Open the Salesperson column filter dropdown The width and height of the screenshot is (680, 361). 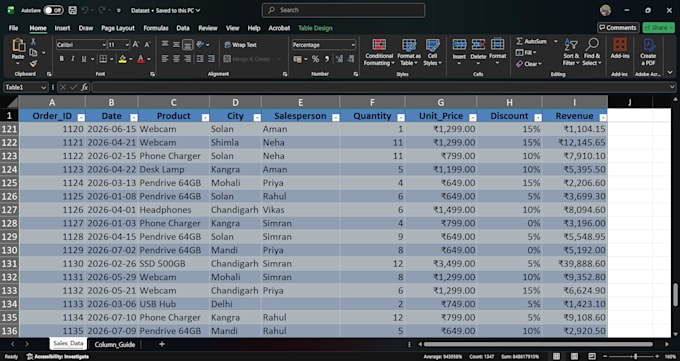pyautogui.click(x=336, y=118)
